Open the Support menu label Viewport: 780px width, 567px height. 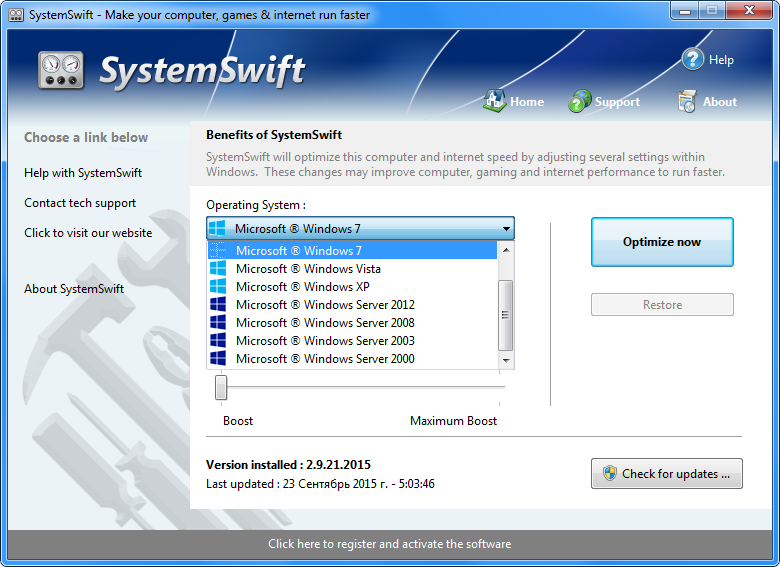(x=617, y=102)
